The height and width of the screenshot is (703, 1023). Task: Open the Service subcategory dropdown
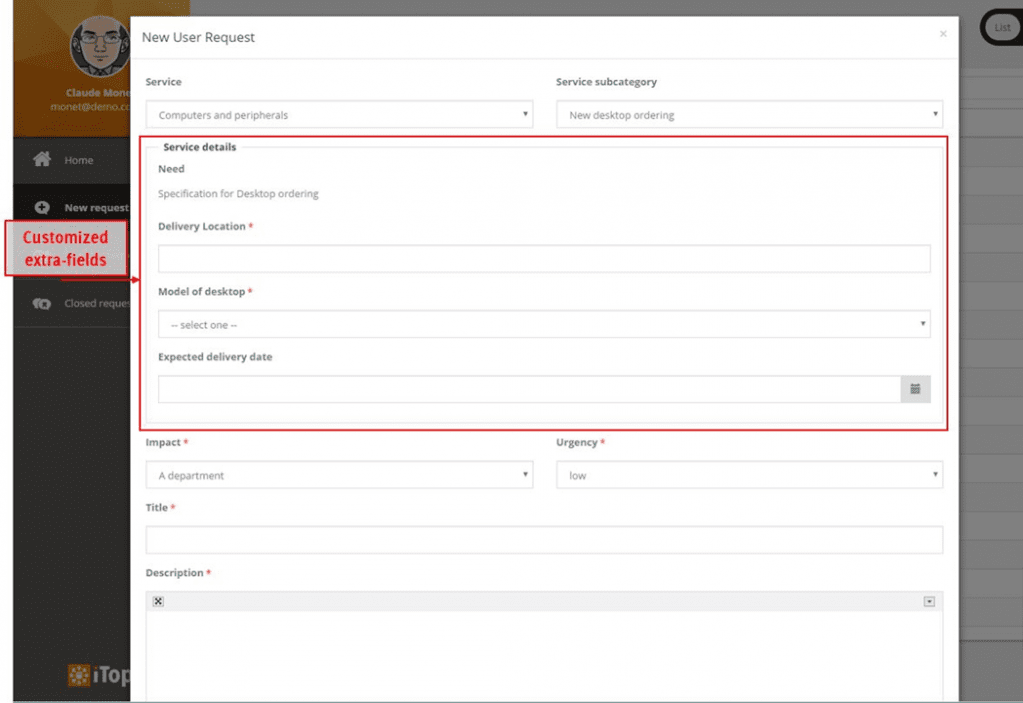(748, 114)
